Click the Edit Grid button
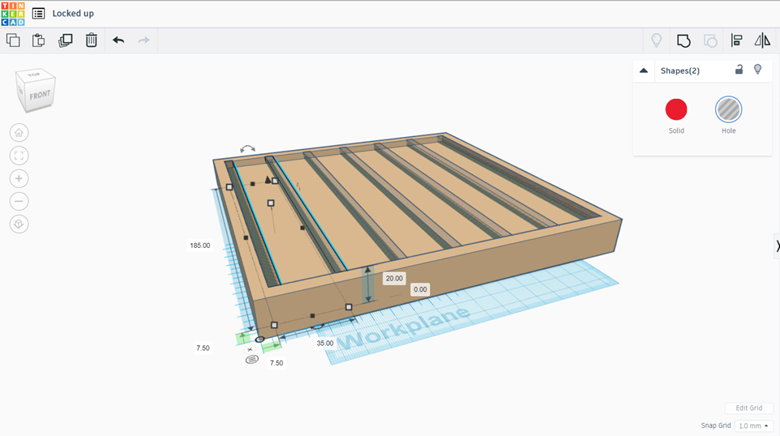Screen dimensions: 780x436 click(749, 408)
